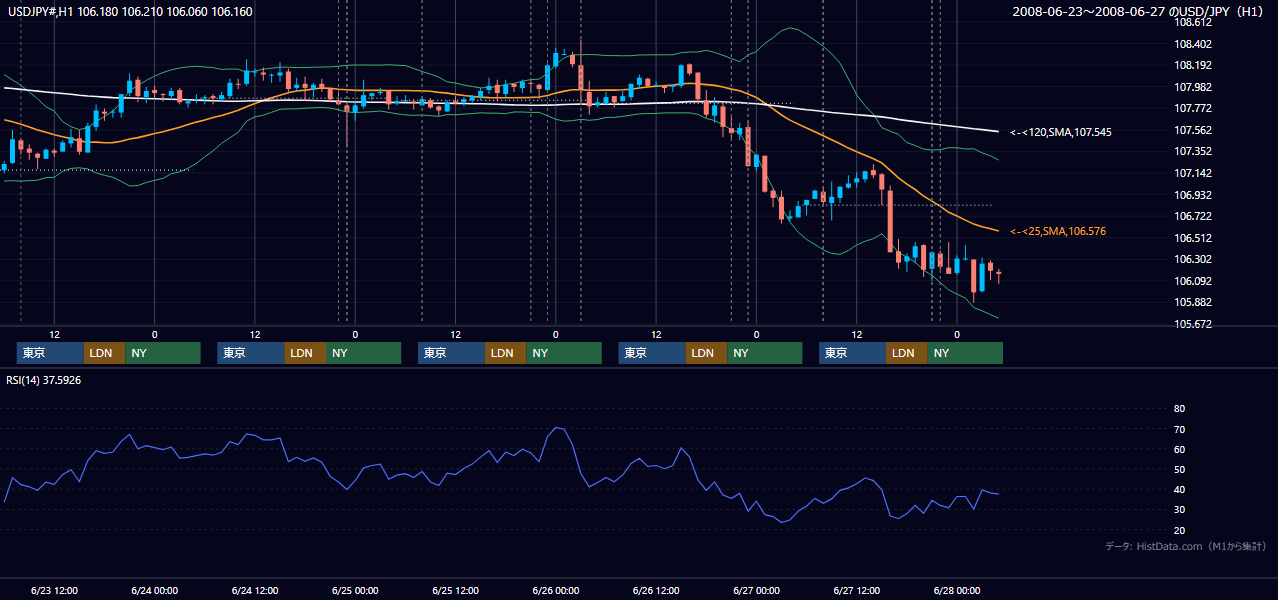Select the June 25 LDN session block
1278x600 pixels.
[x=505, y=353]
